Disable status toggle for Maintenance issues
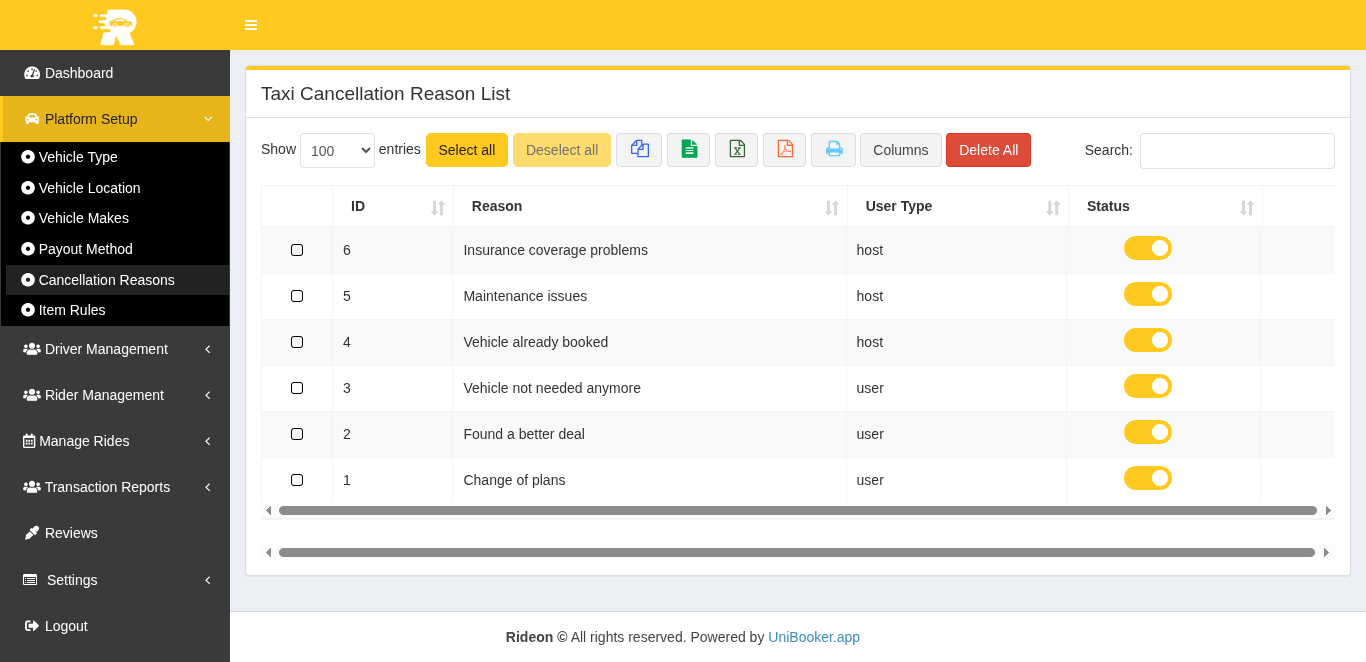The image size is (1366, 662). pyautogui.click(x=1147, y=294)
